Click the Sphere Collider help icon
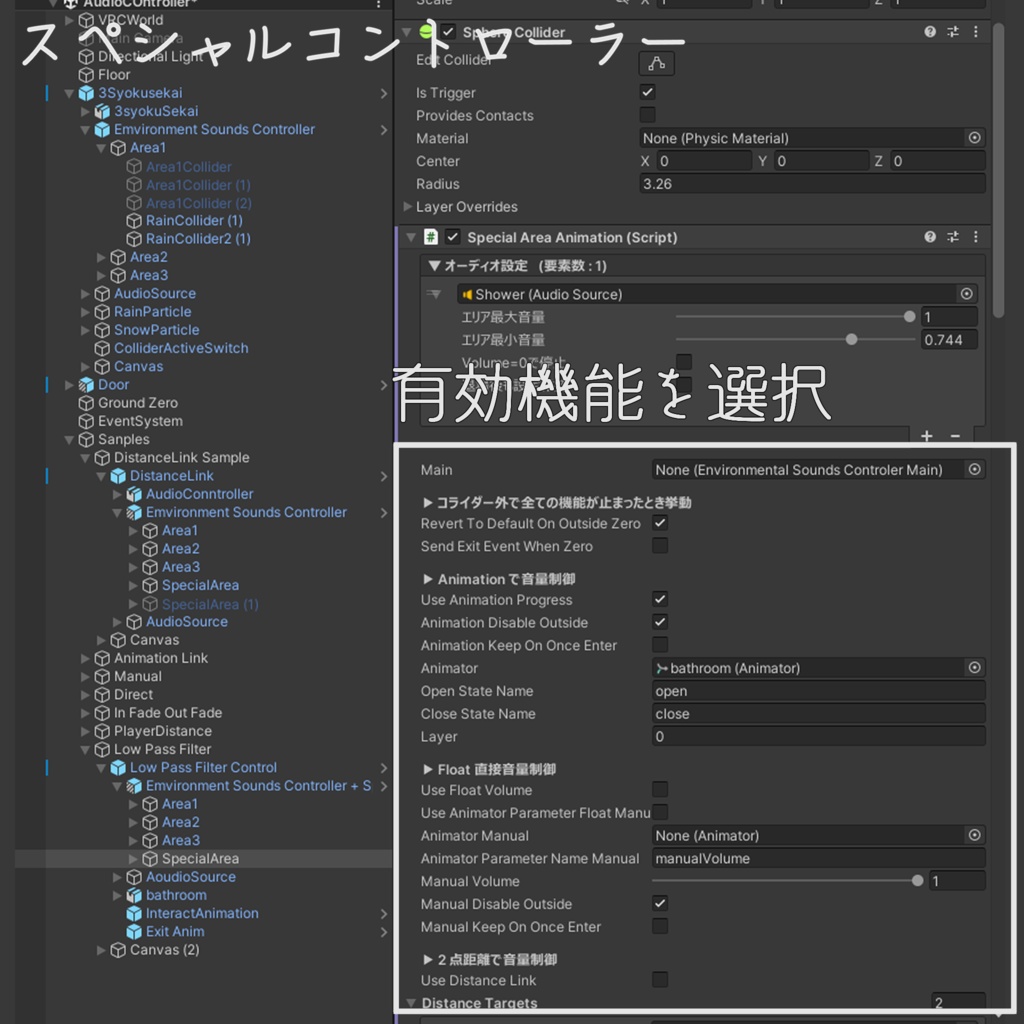 pyautogui.click(x=930, y=31)
